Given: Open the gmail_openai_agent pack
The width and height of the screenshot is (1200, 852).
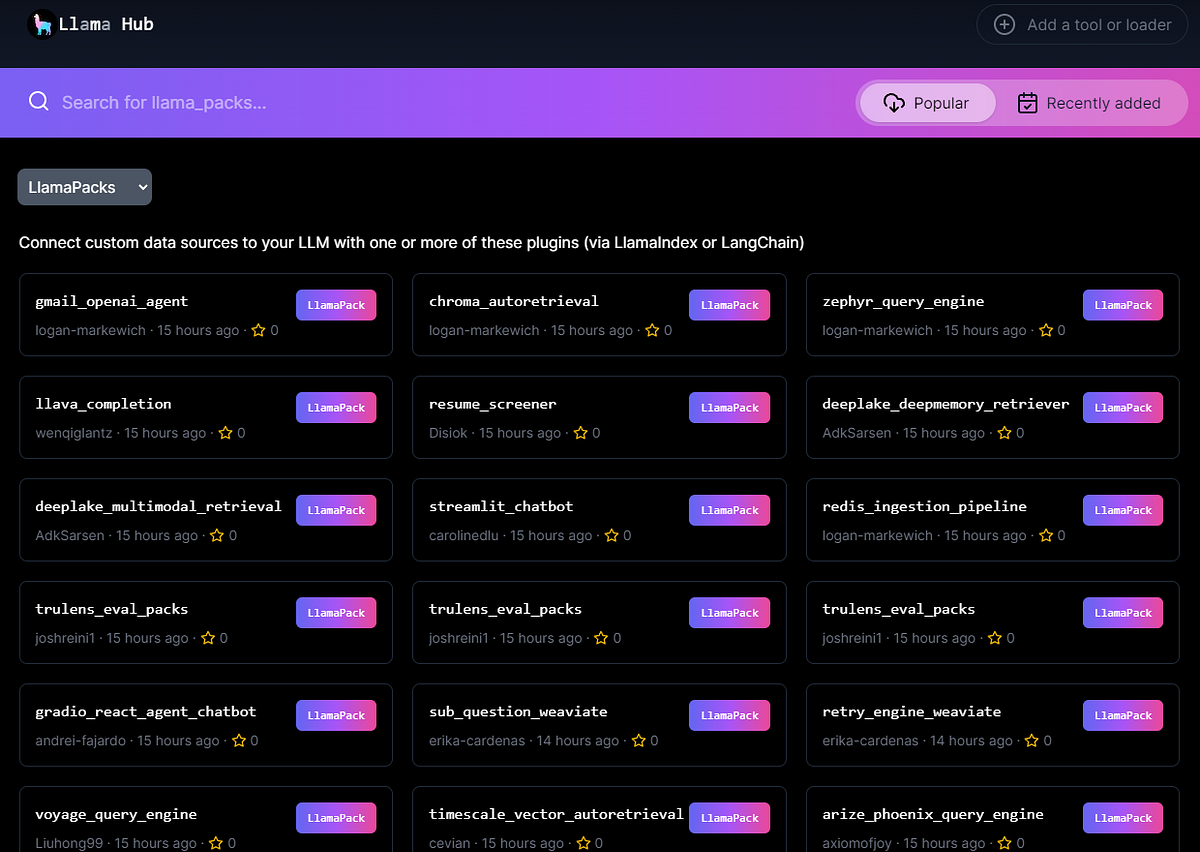Looking at the screenshot, I should point(111,300).
